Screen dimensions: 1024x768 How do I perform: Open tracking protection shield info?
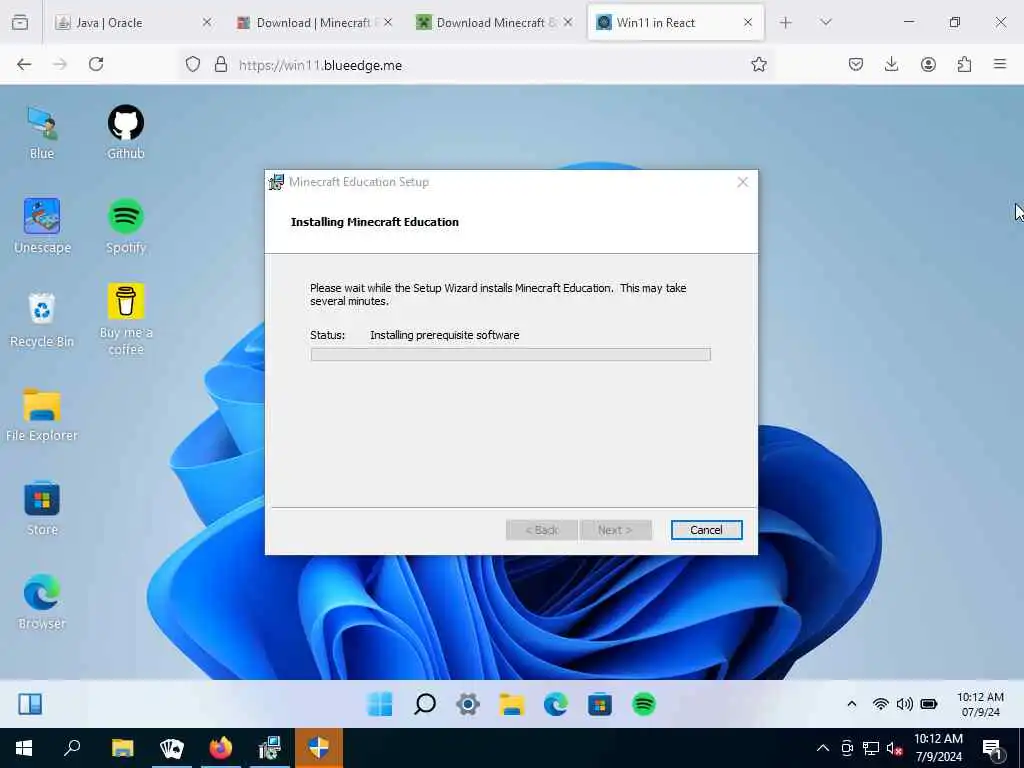coord(193,64)
